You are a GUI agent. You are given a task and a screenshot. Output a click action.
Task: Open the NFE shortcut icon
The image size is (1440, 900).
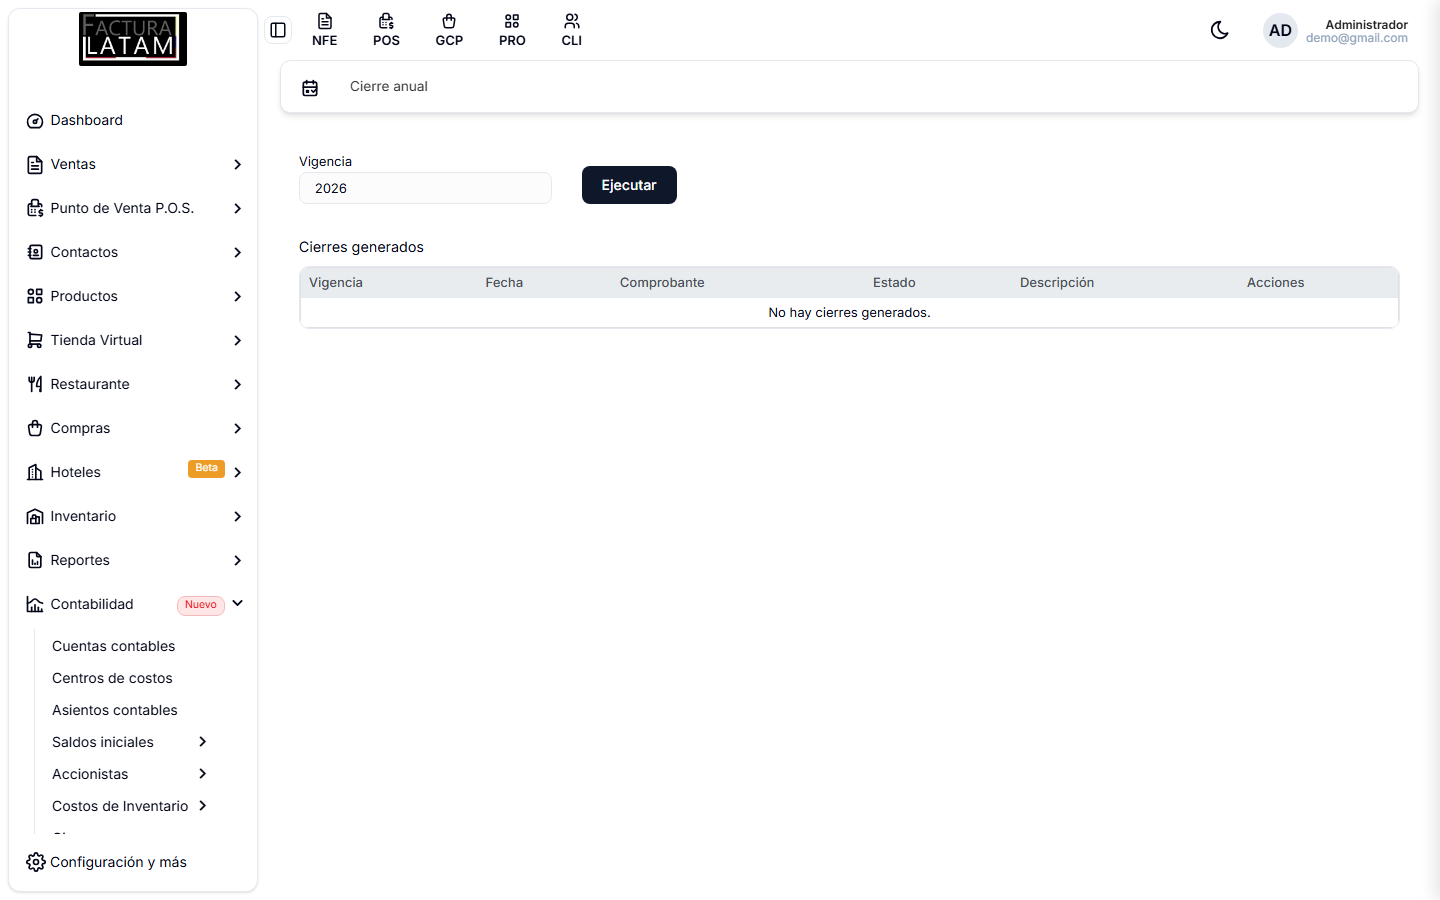coord(325,30)
